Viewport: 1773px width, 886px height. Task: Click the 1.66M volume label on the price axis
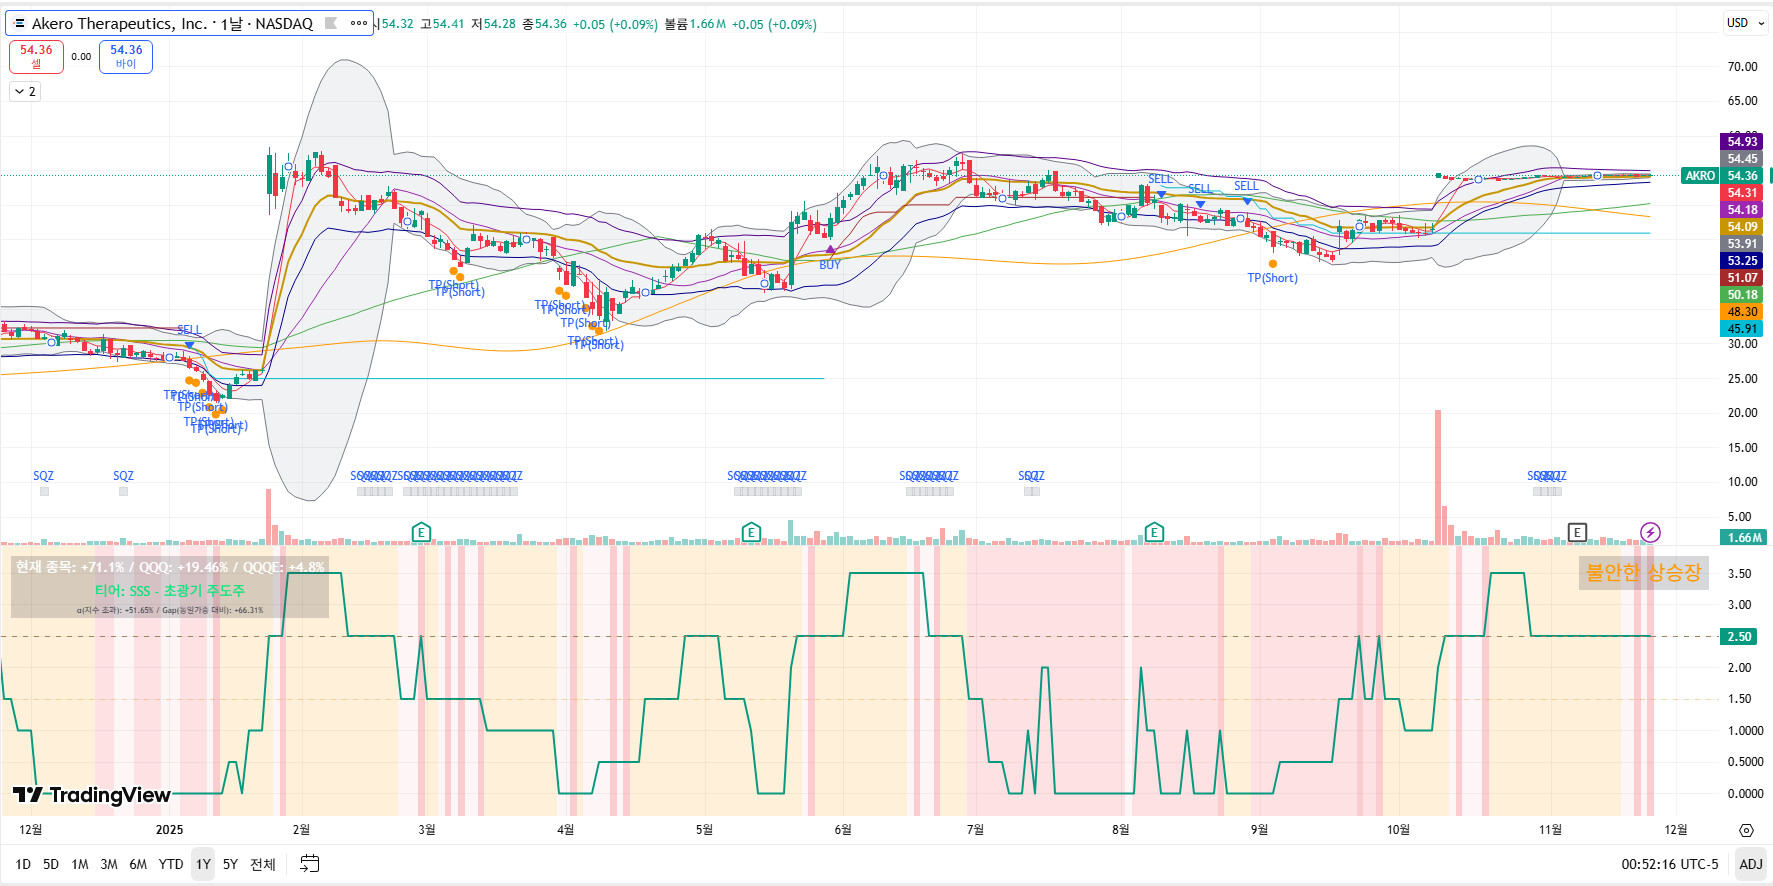coord(1745,538)
